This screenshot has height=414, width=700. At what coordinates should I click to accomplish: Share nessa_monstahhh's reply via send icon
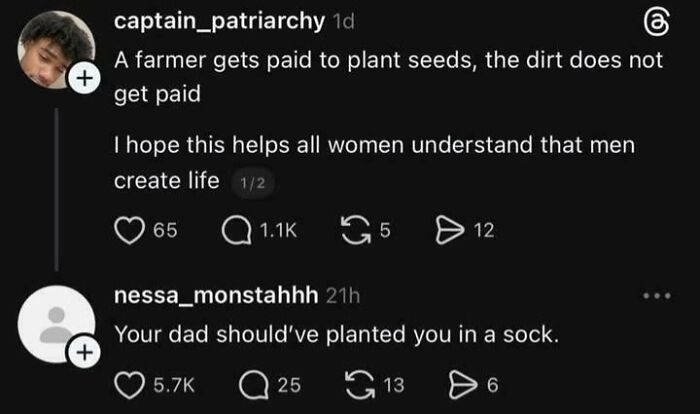point(463,383)
